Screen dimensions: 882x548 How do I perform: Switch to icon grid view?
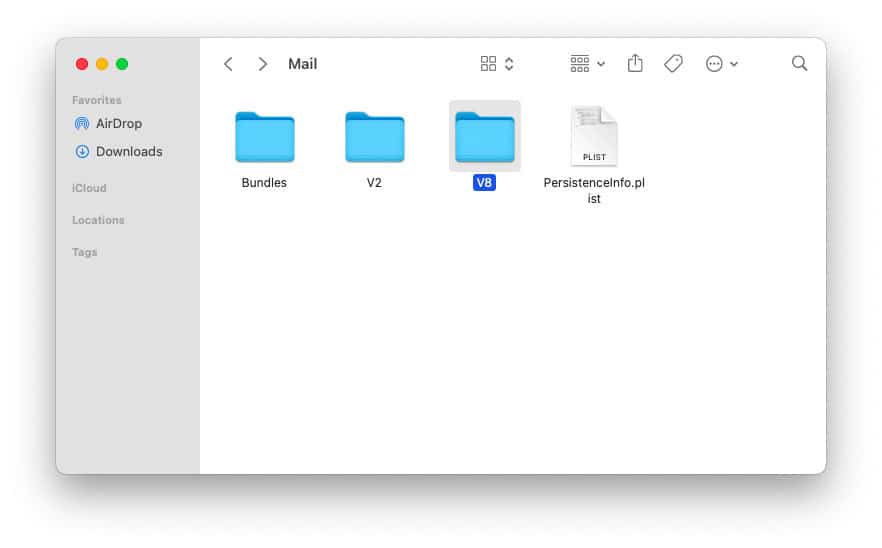488,64
